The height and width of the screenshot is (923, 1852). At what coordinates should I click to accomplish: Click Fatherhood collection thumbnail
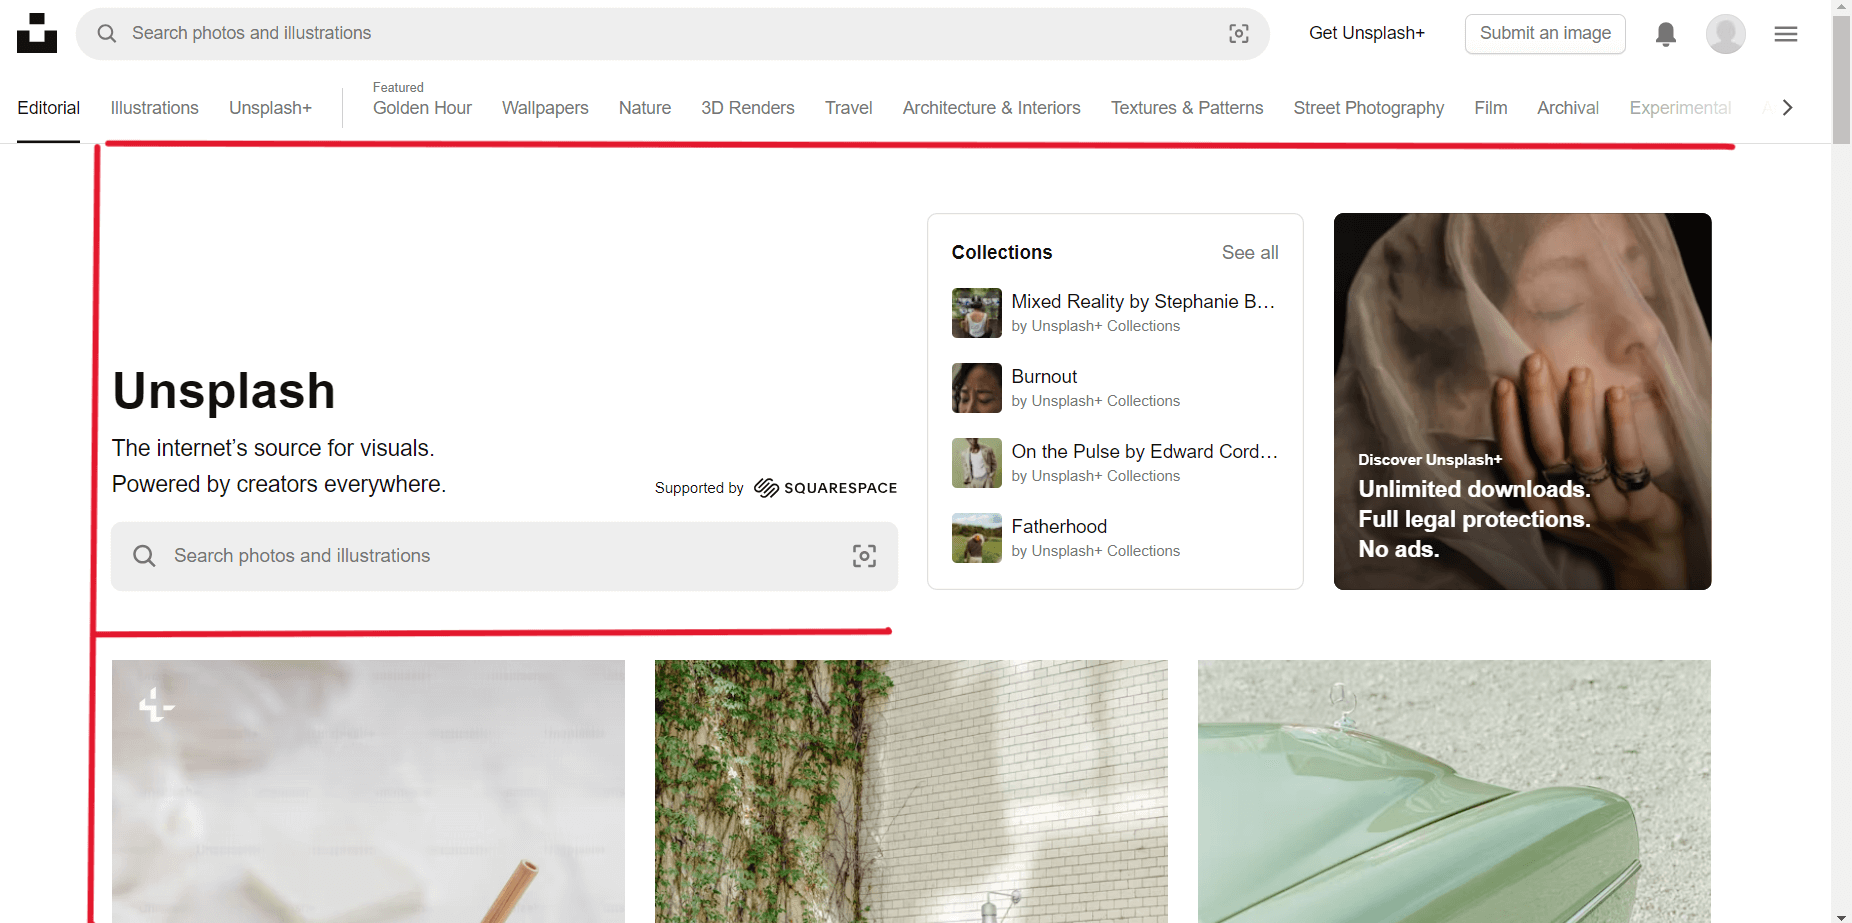pos(977,538)
